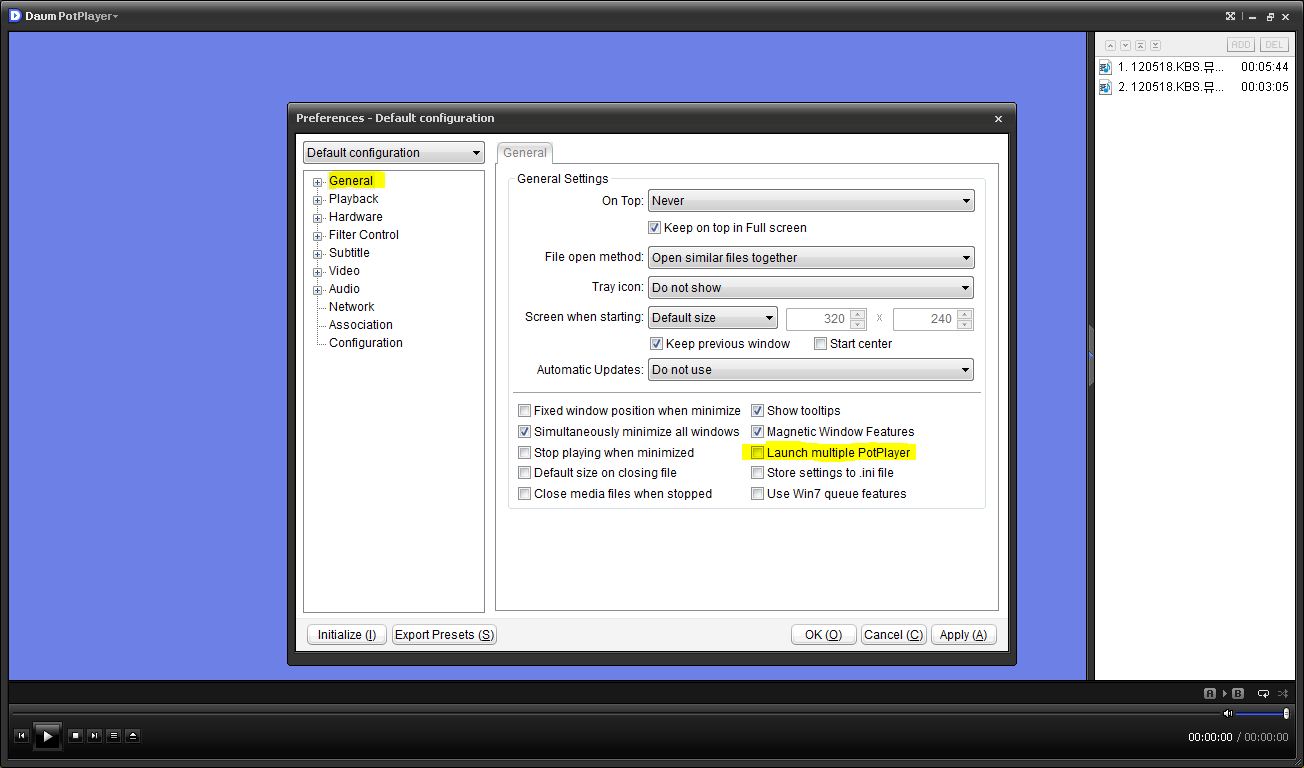The image size is (1304, 768).
Task: Move playlist item up
Action: (x=1110, y=45)
